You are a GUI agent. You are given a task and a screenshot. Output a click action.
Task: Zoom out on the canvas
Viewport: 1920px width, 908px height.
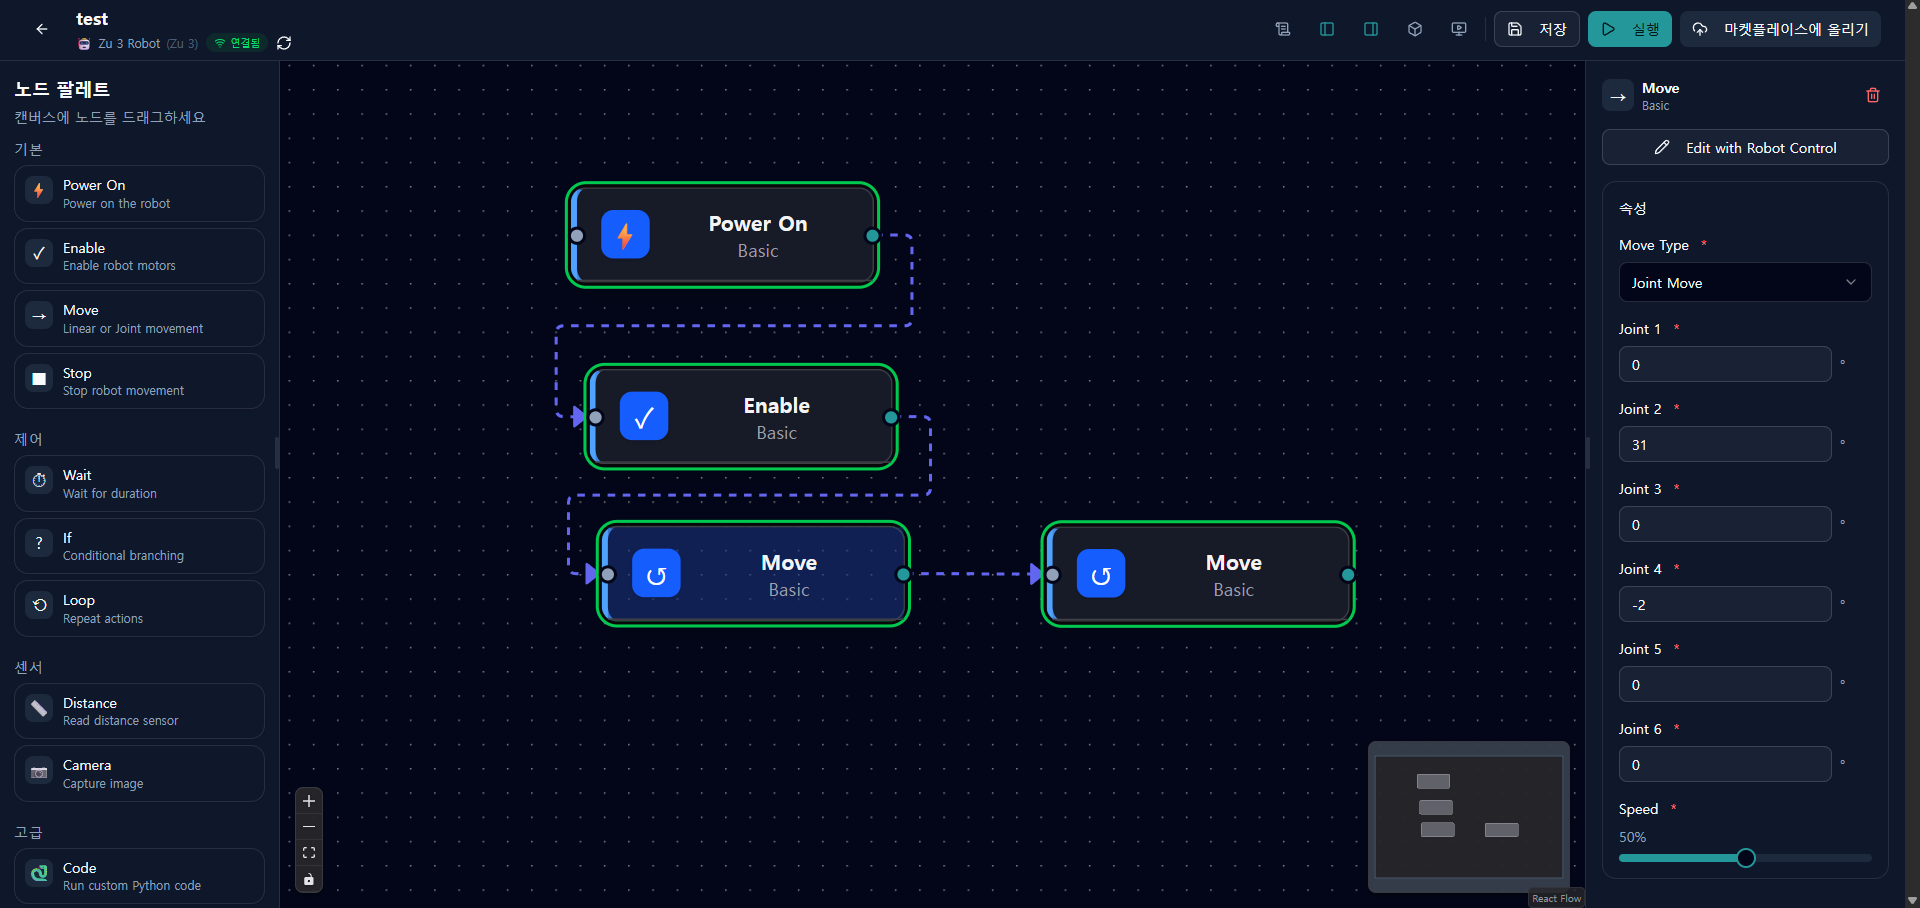[309, 827]
